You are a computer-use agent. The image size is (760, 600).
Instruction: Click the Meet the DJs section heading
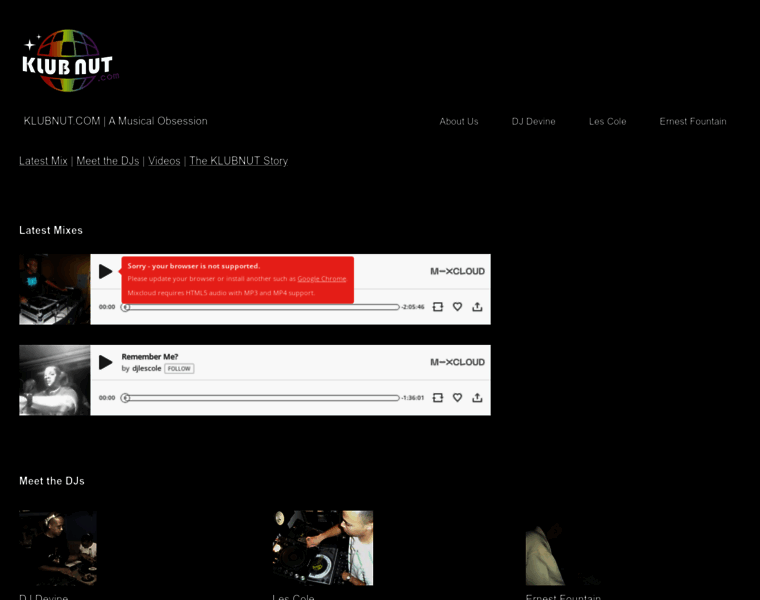point(52,481)
